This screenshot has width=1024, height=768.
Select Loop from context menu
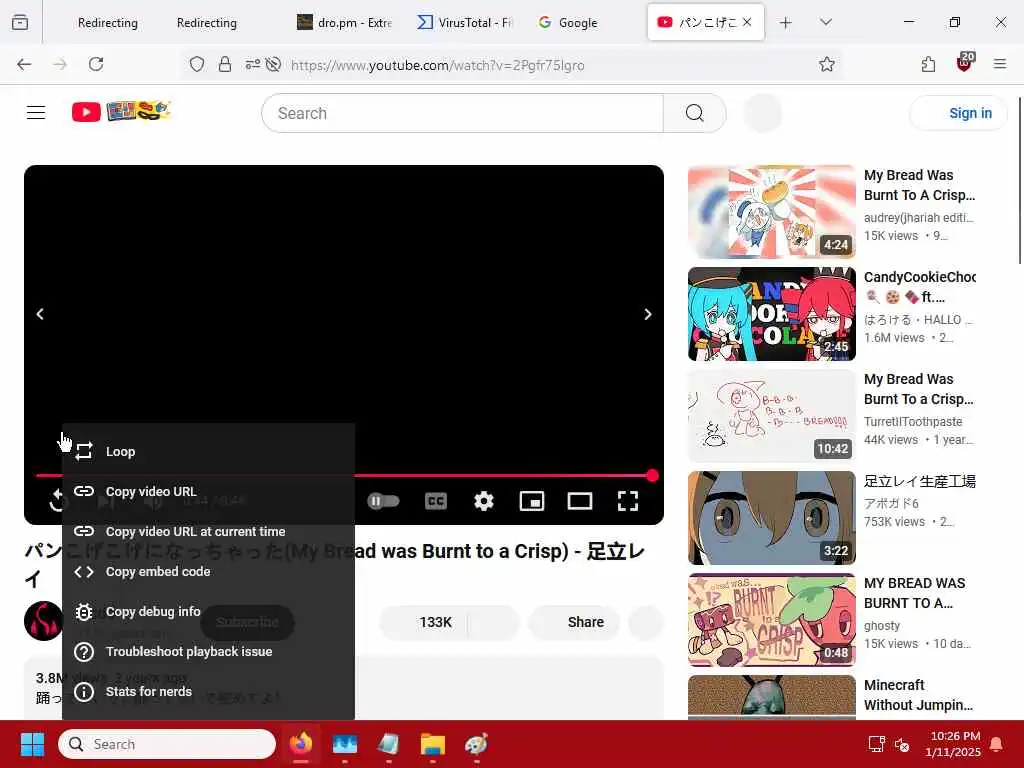(208, 451)
